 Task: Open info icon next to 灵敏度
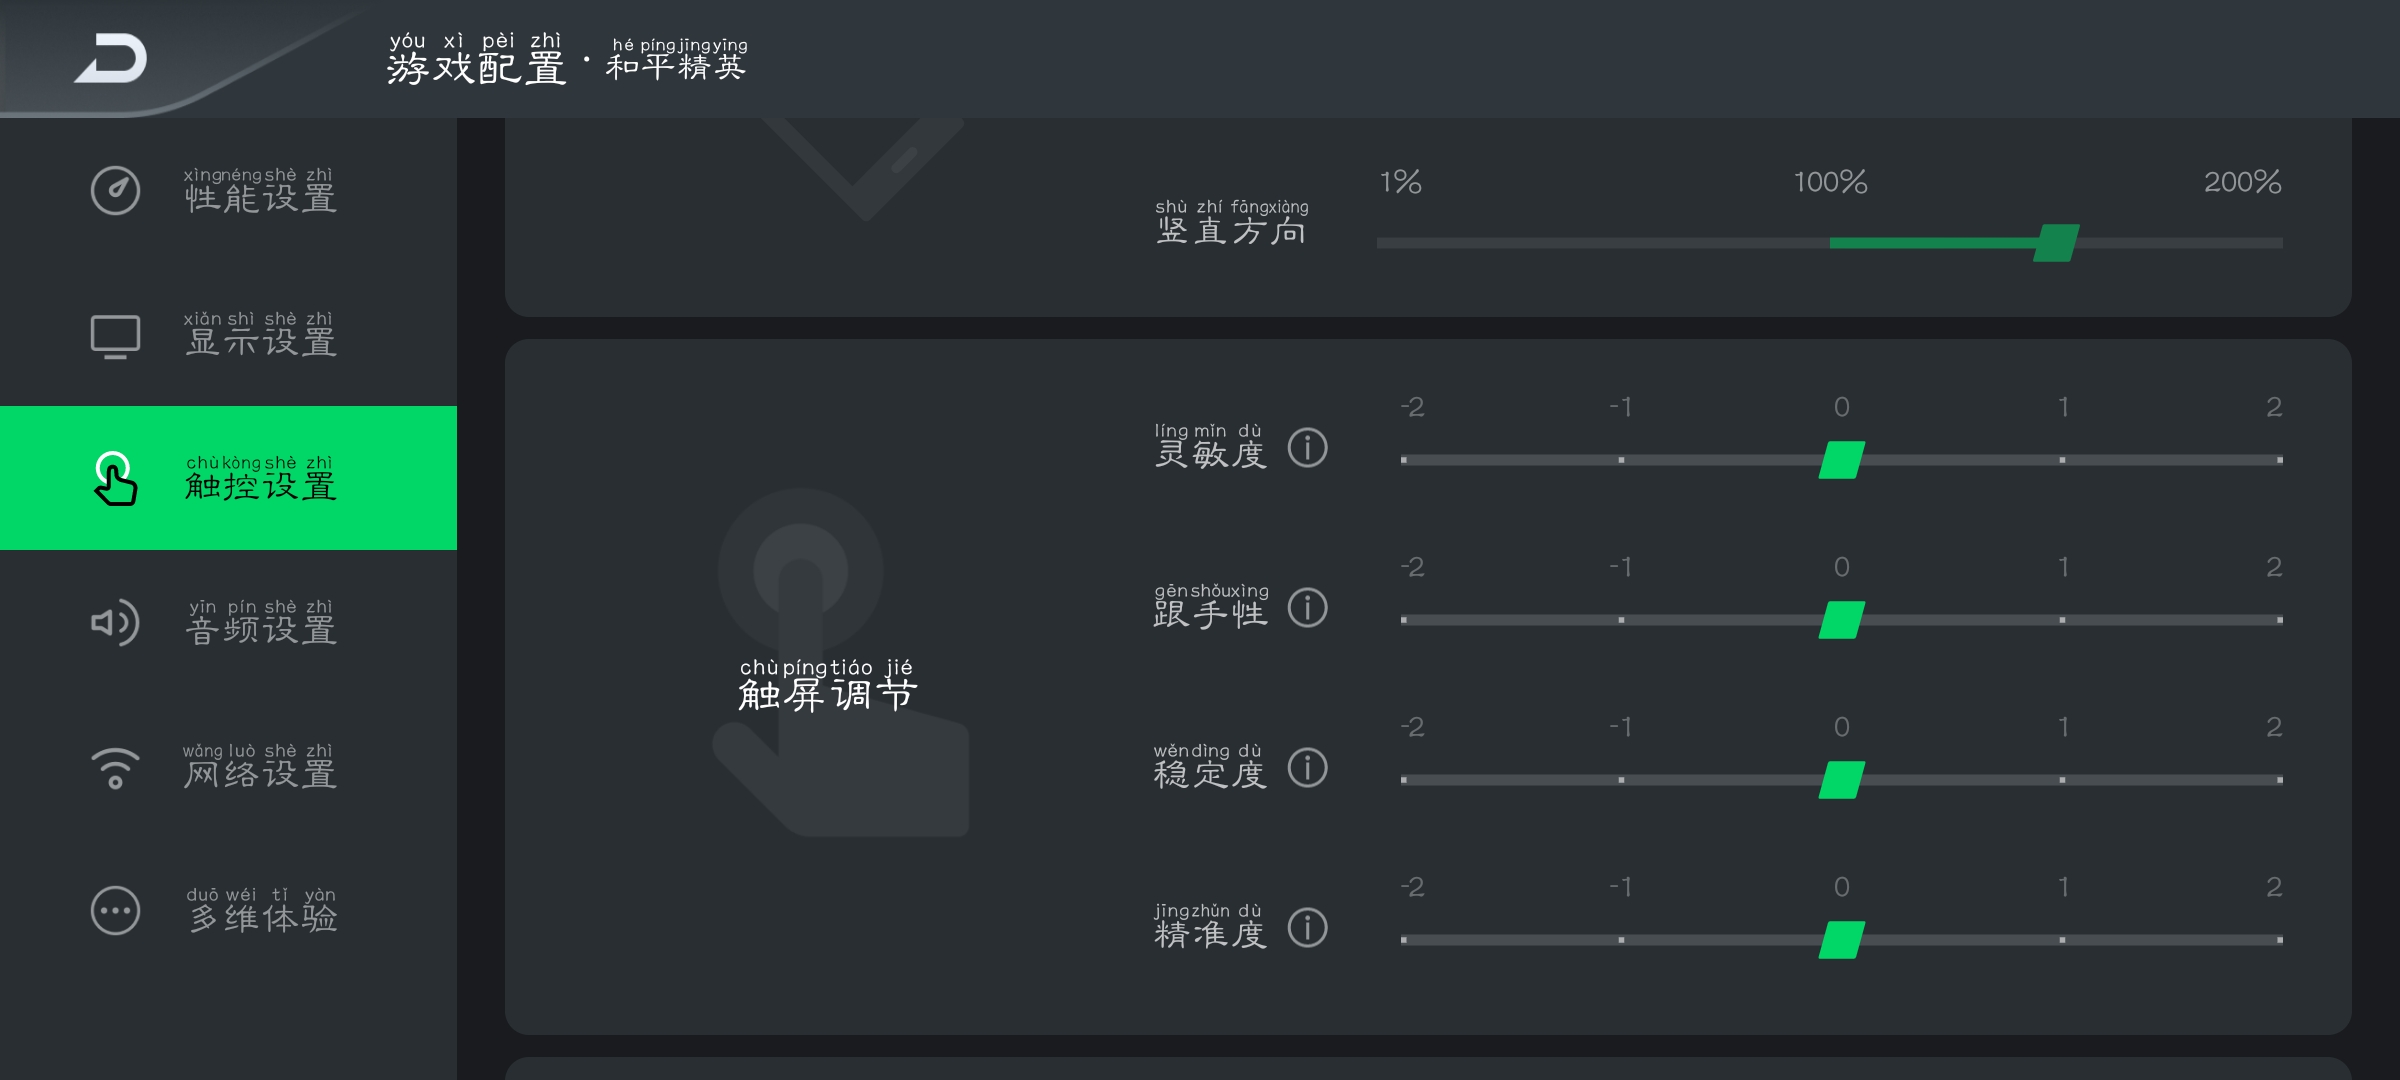coord(1308,448)
